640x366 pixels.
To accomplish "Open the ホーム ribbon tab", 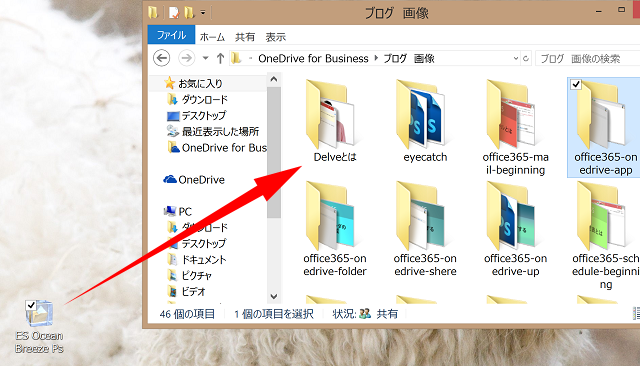I will [212, 37].
